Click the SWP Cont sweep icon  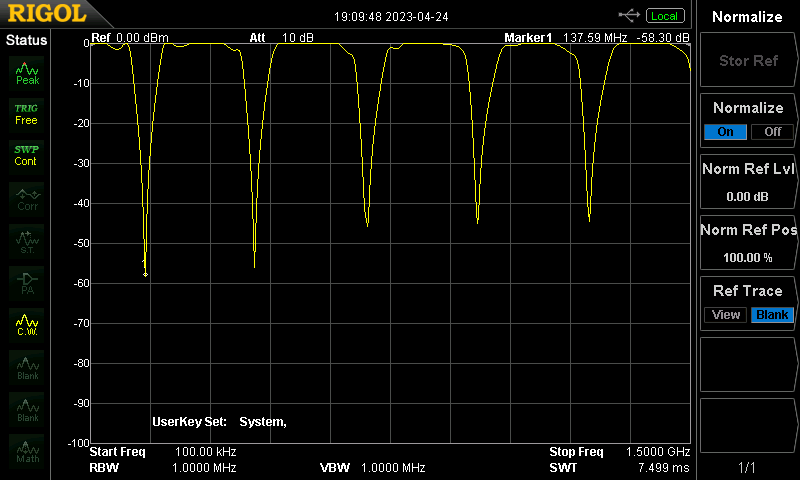pyautogui.click(x=26, y=155)
